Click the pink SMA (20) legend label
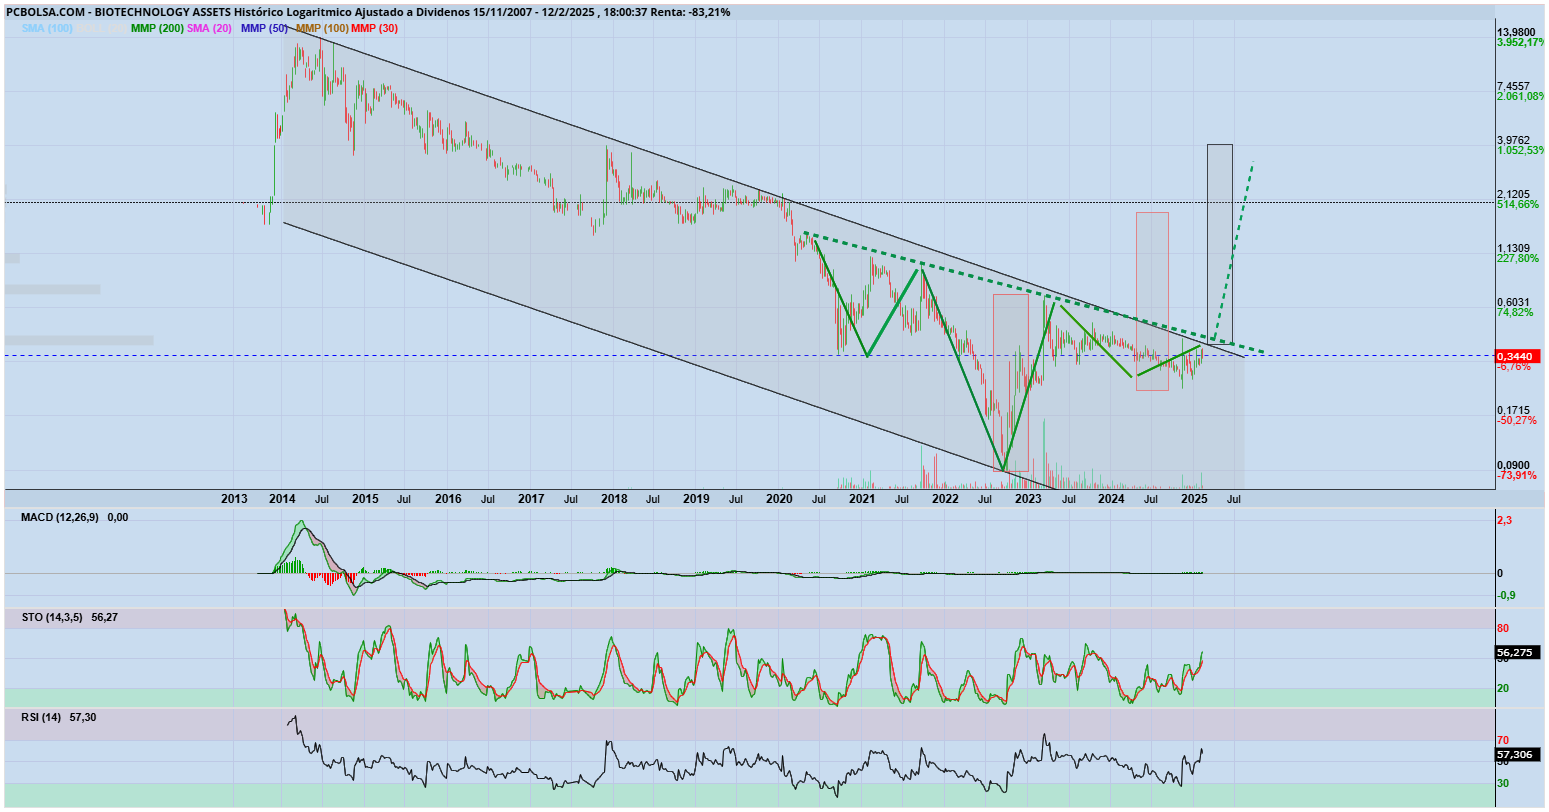This screenshot has width=1549, height=812. 209,28
